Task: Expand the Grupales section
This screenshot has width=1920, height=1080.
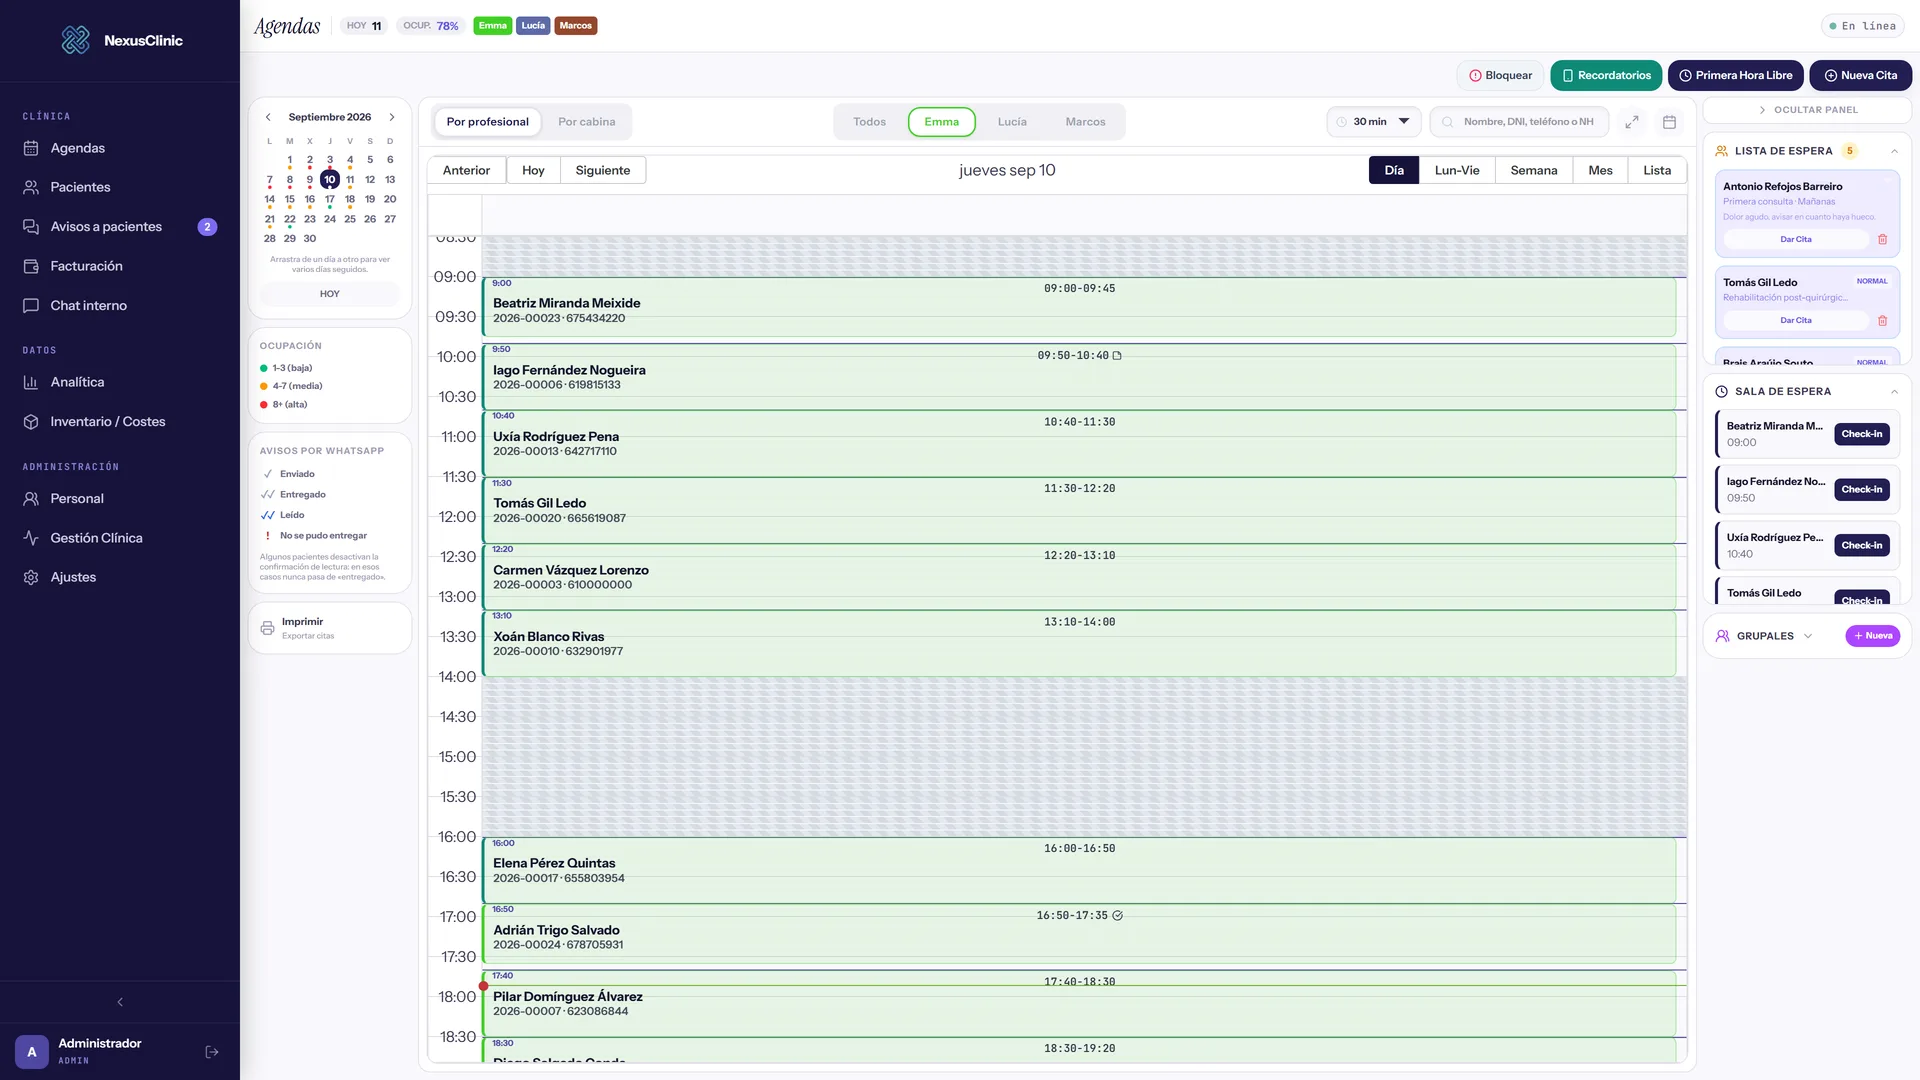Action: [1808, 636]
